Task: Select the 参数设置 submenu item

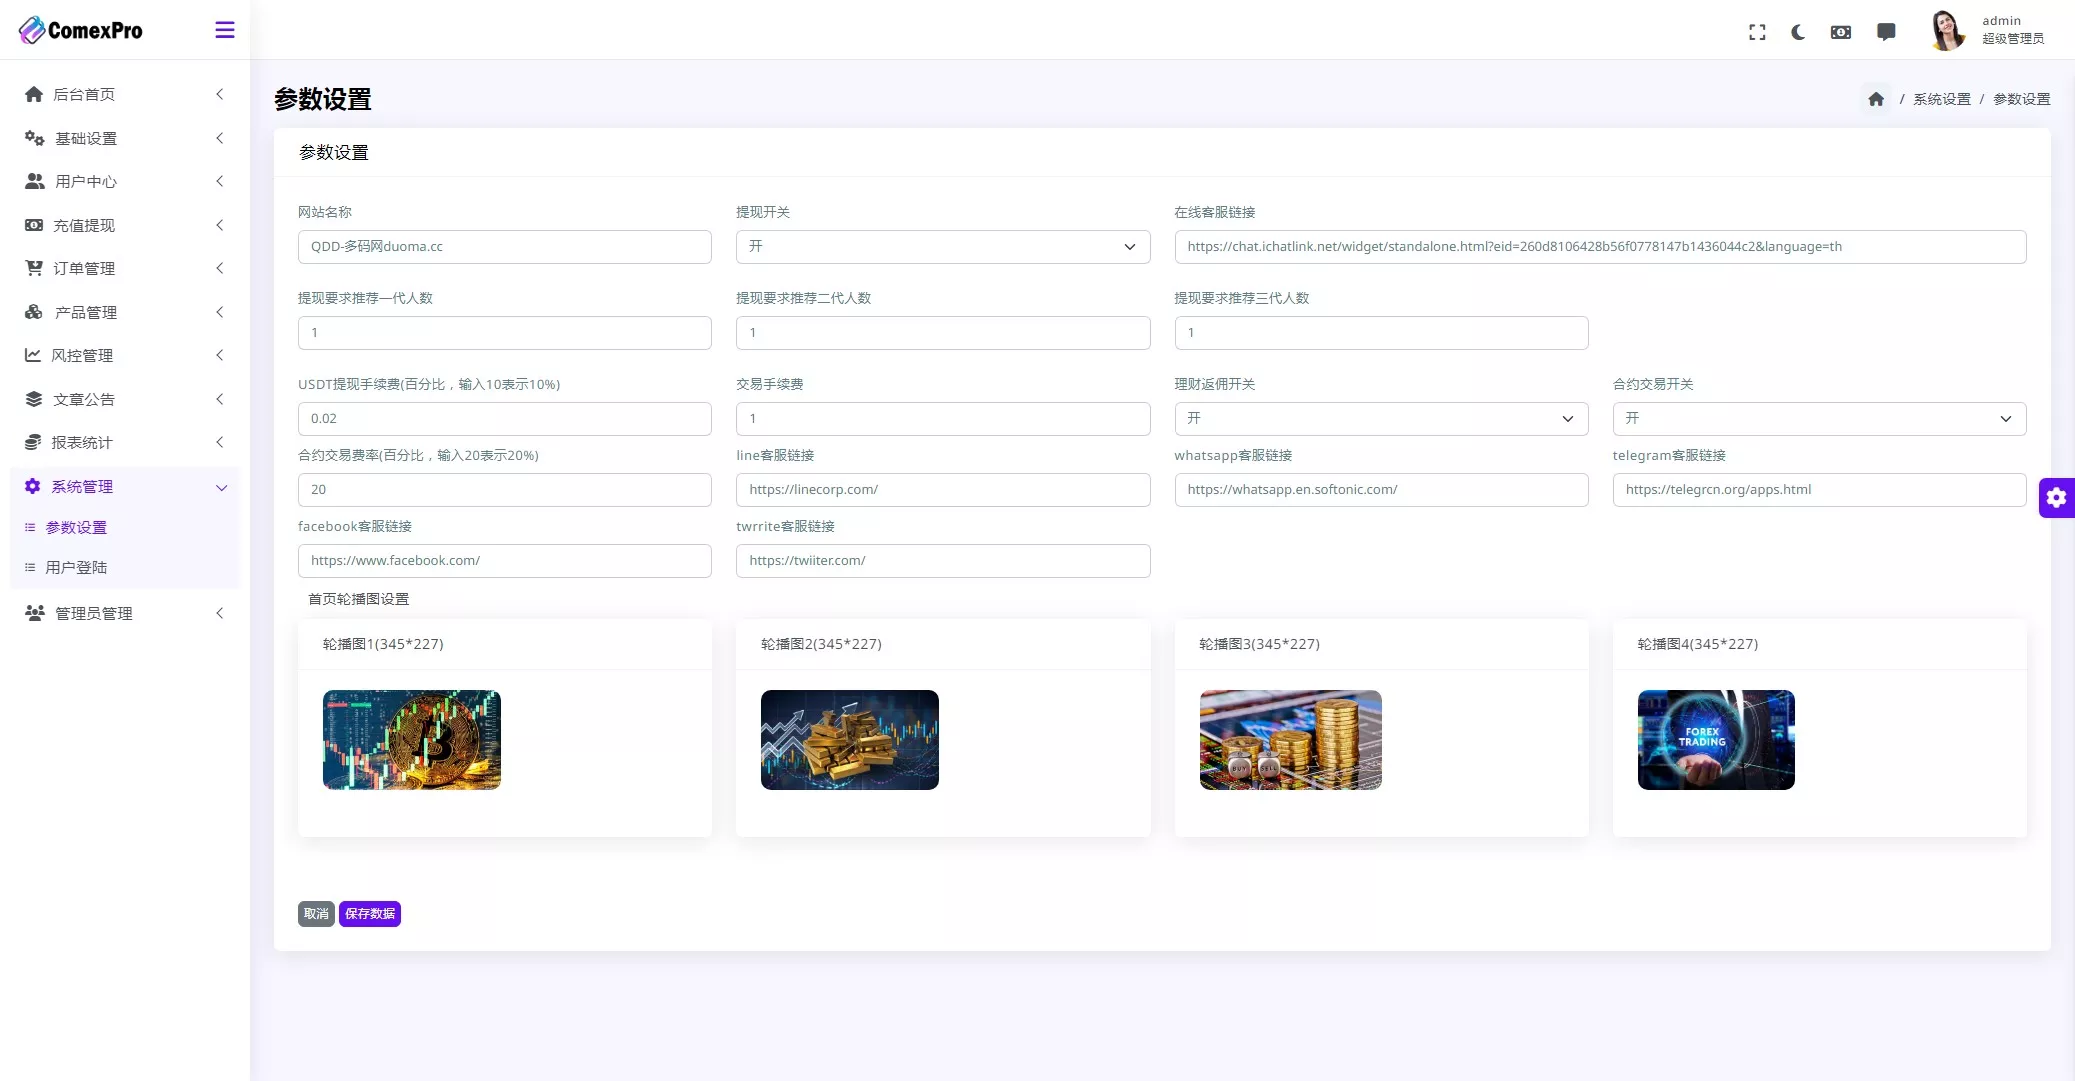Action: 76,527
